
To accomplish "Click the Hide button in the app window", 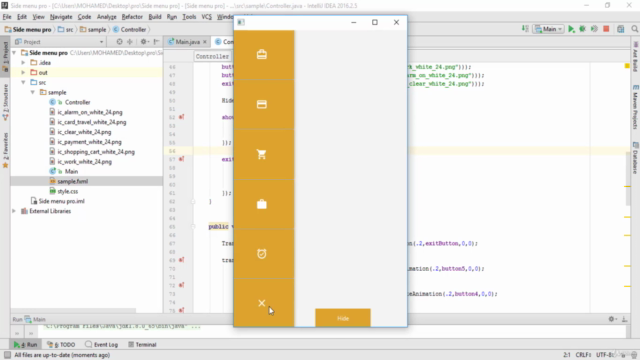I will (343, 318).
